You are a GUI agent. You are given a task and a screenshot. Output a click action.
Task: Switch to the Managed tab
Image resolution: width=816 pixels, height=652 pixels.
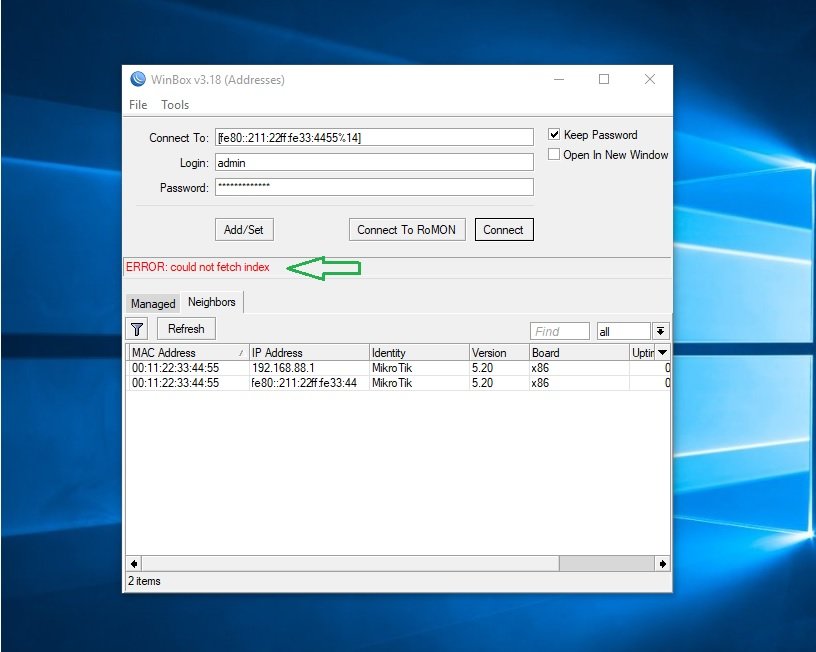(x=153, y=303)
